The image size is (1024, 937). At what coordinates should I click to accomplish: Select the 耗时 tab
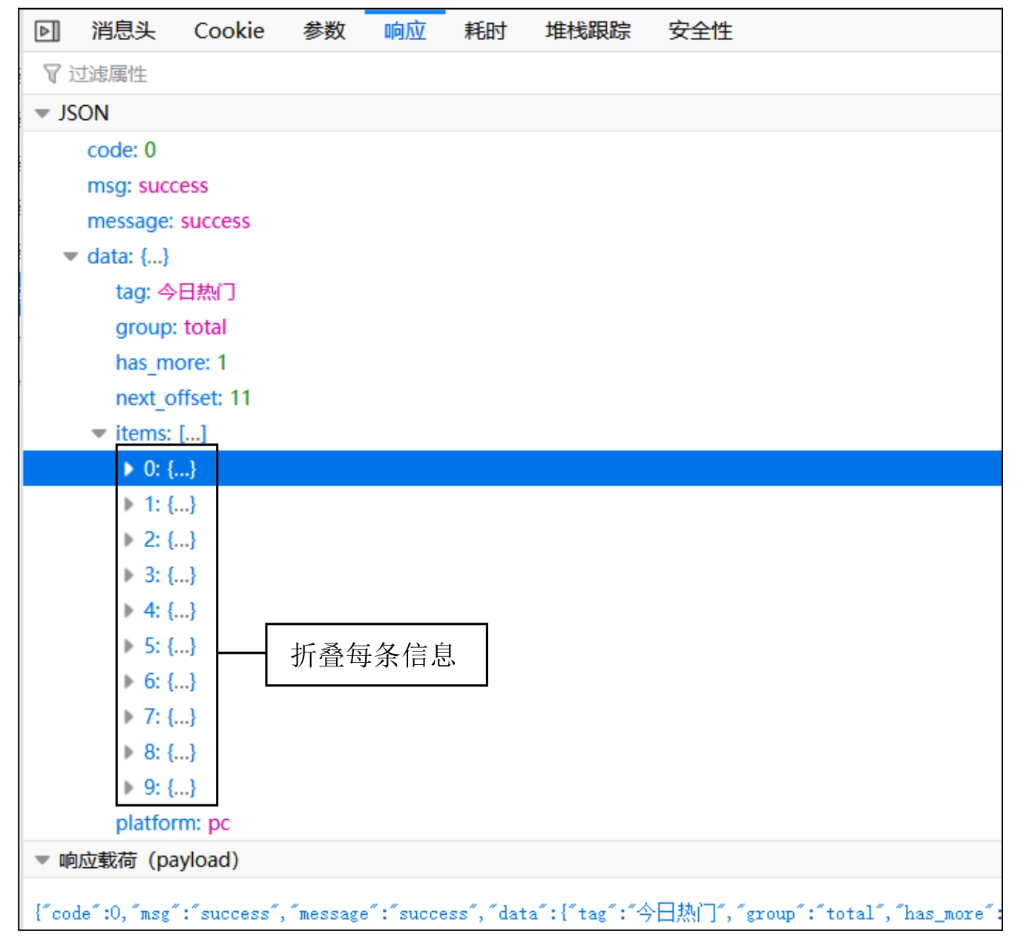tap(485, 30)
